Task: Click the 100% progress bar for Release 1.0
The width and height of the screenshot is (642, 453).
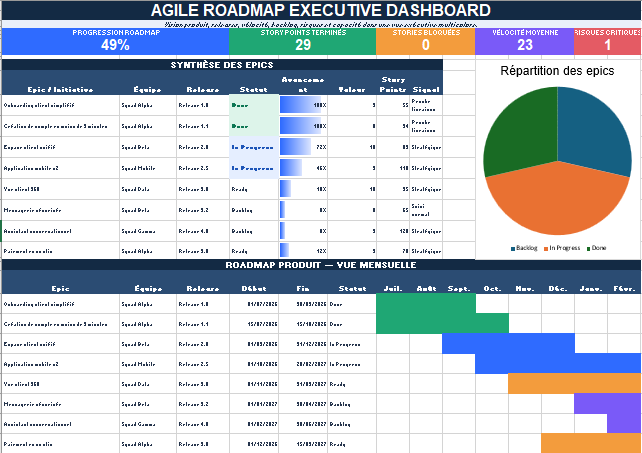Action: coord(301,105)
